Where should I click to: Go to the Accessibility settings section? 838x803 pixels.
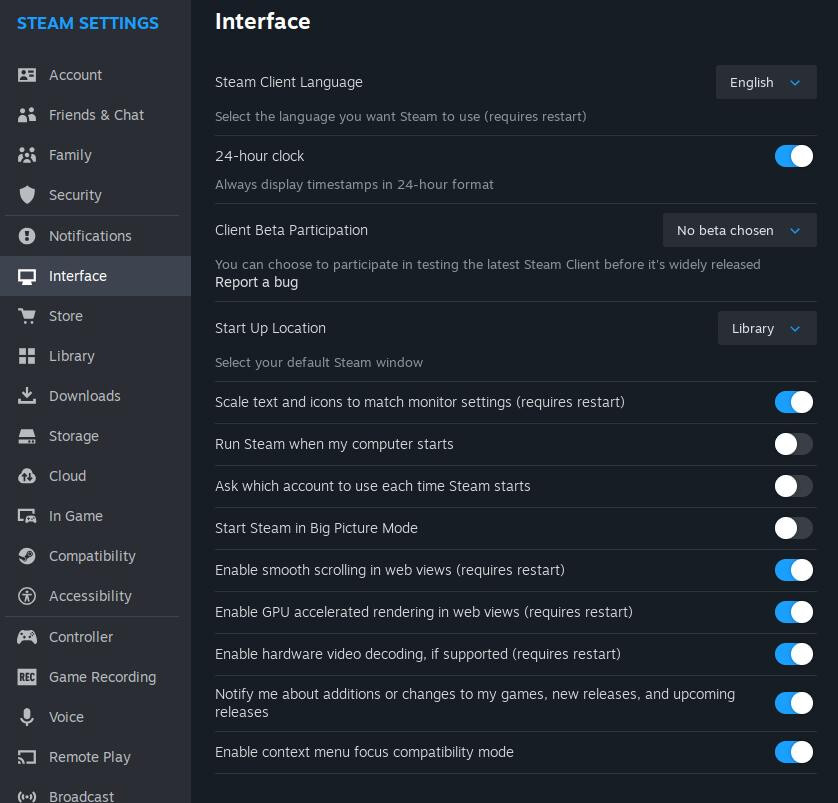click(x=90, y=596)
